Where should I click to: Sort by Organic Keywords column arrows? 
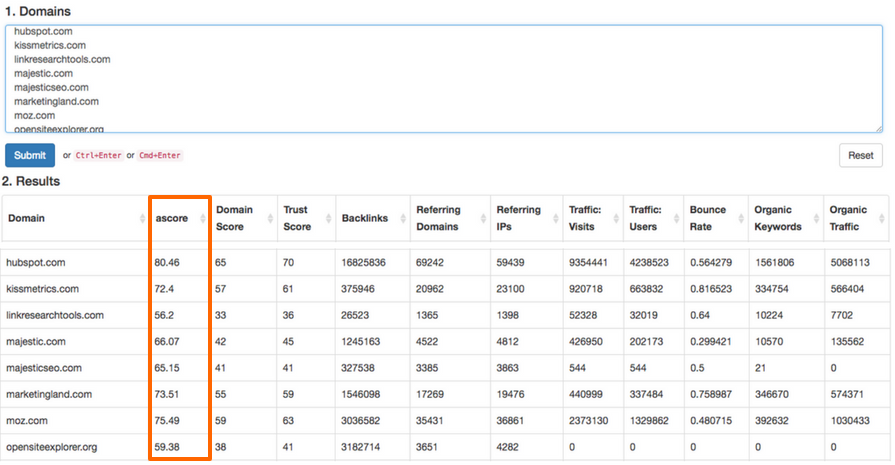[x=816, y=218]
